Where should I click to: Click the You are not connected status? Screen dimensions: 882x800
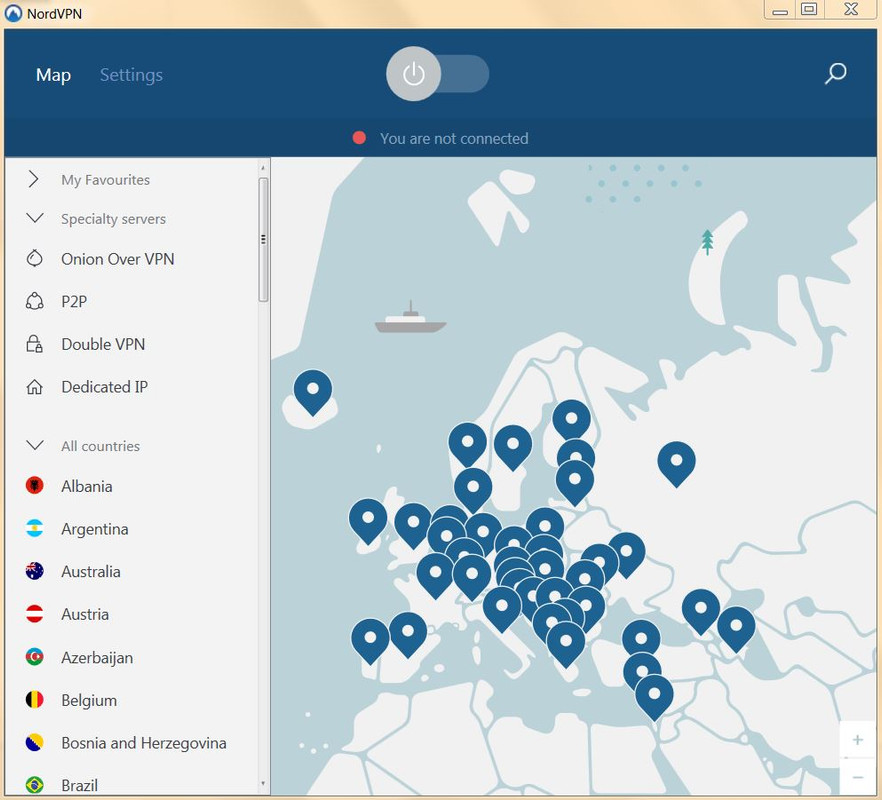[x=454, y=138]
